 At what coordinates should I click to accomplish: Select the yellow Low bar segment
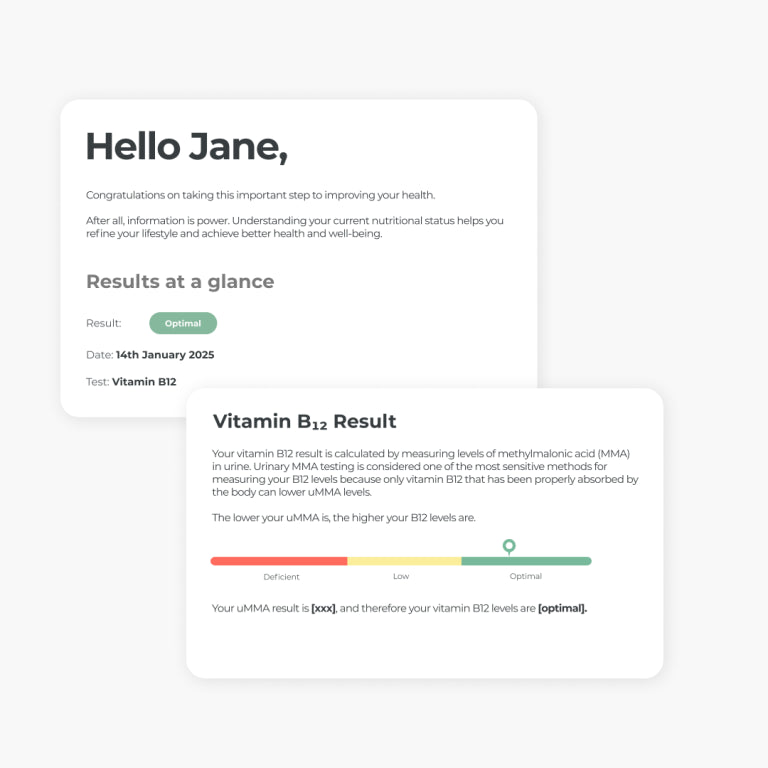pyautogui.click(x=404, y=561)
